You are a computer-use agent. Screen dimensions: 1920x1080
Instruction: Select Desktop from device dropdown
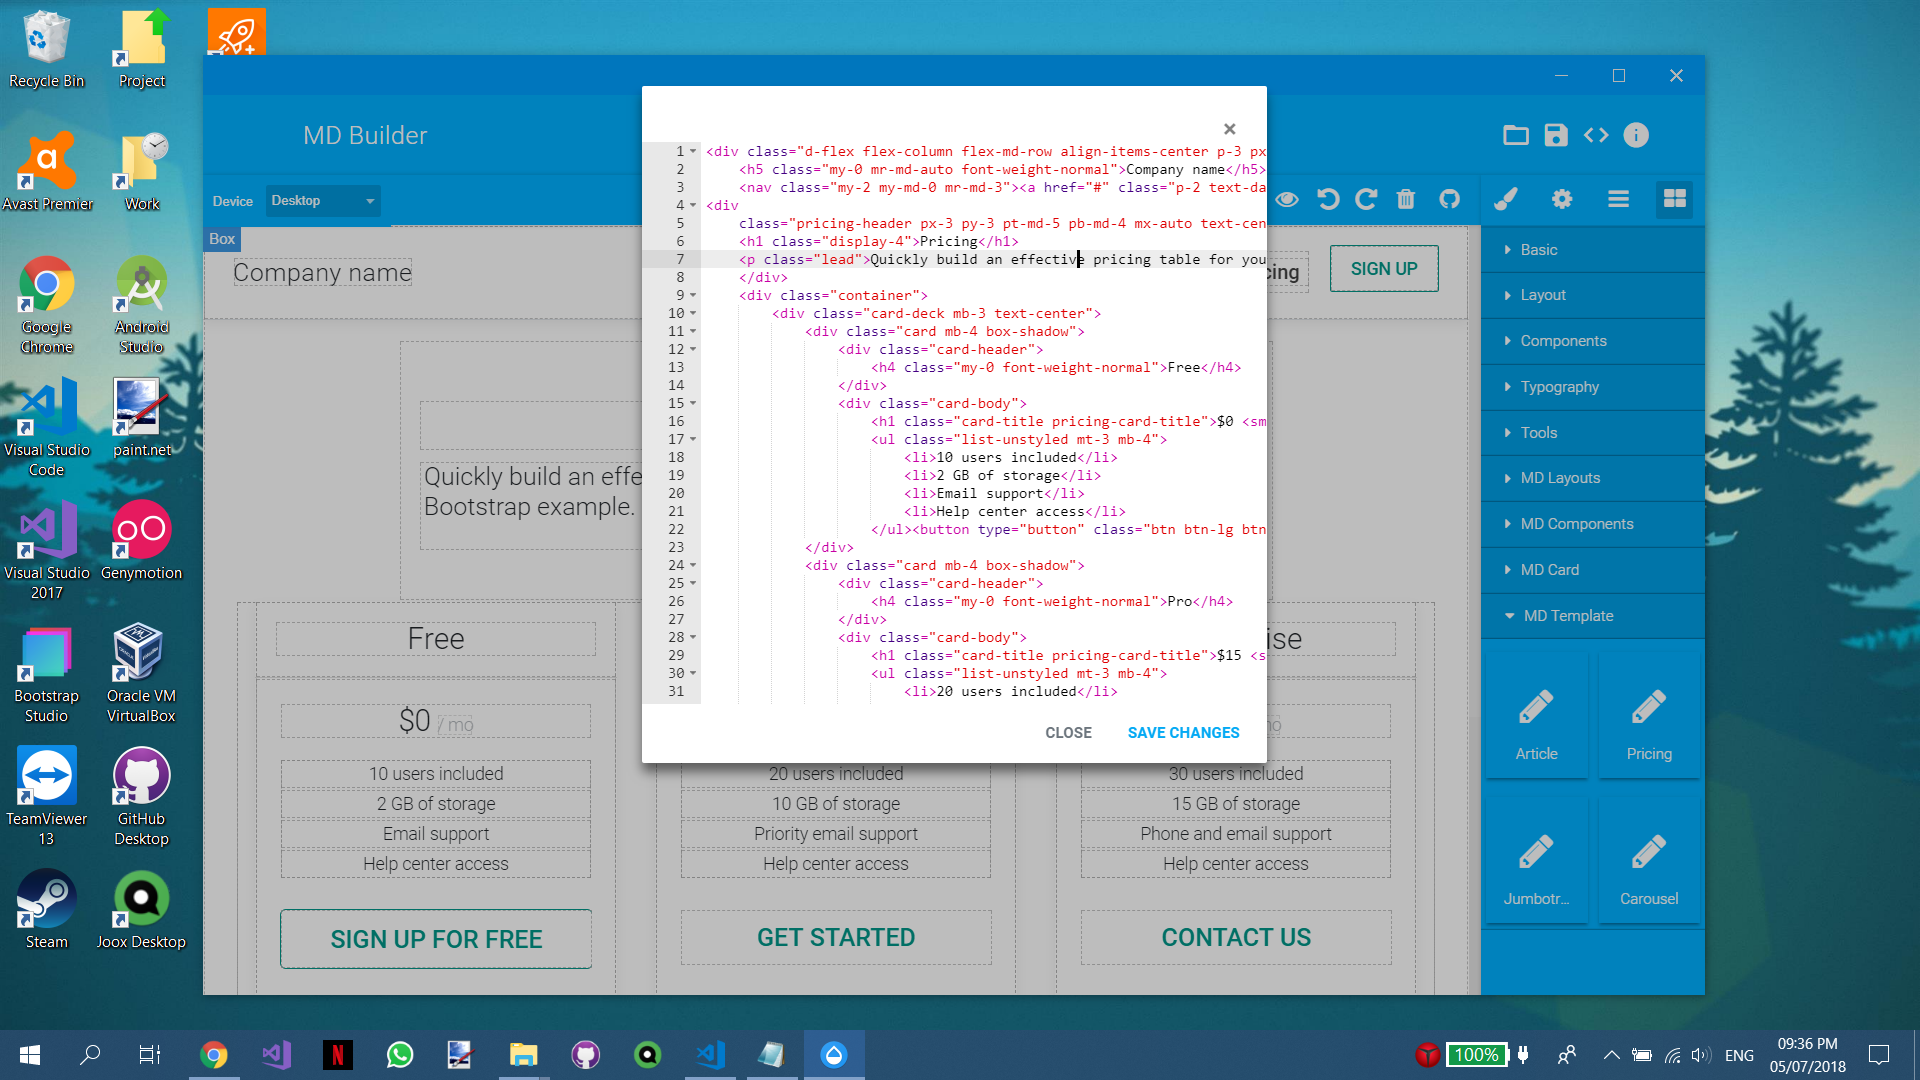320,200
